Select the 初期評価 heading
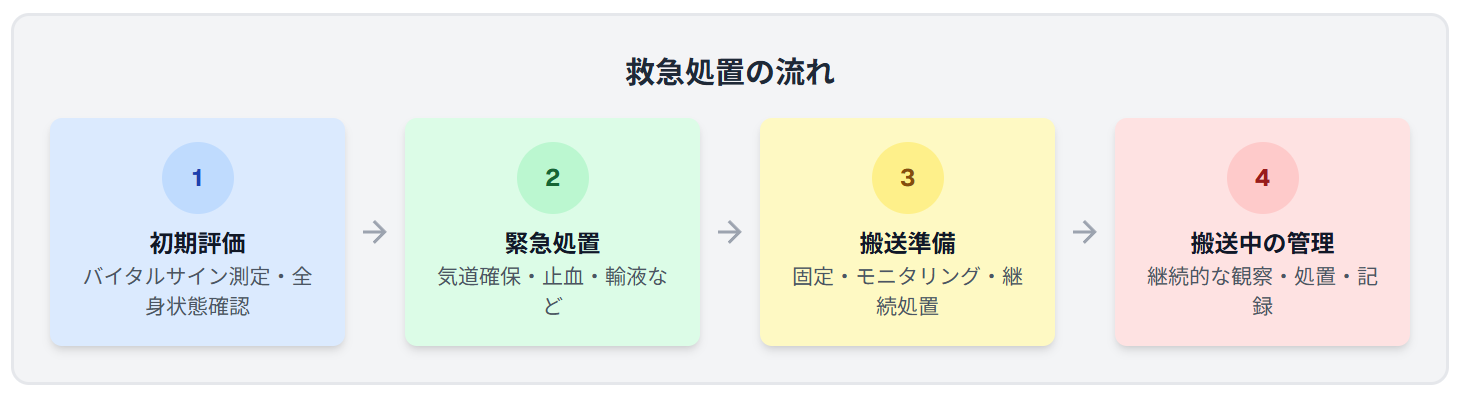This screenshot has width=1460, height=396. pos(198,244)
